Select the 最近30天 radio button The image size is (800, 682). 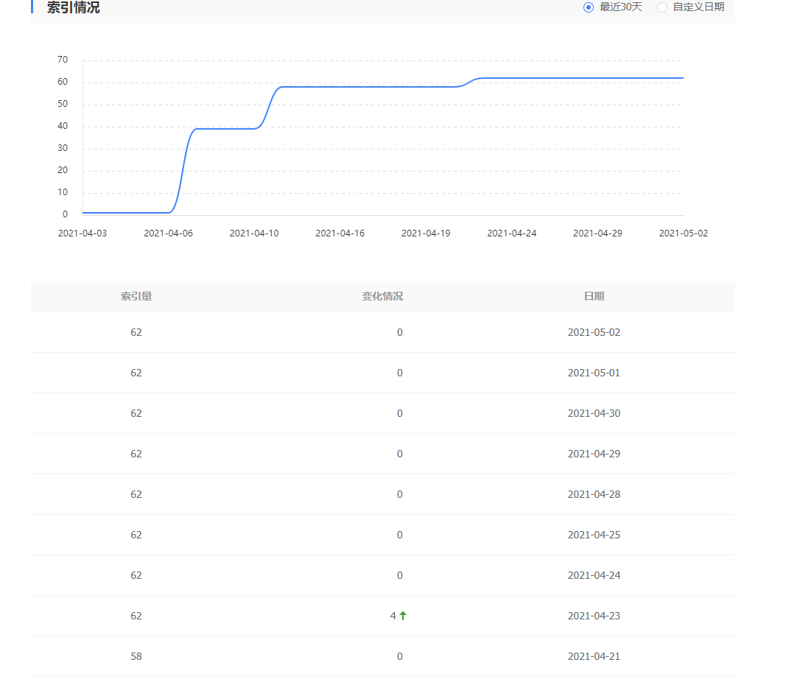pos(589,7)
